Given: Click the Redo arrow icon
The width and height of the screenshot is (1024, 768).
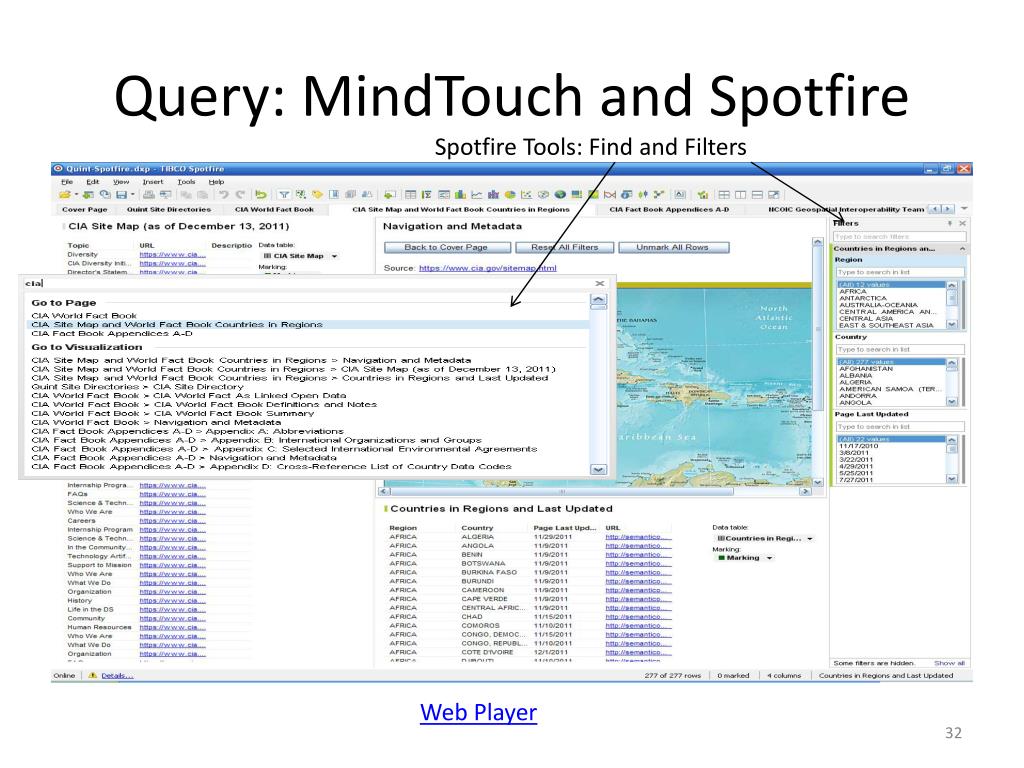Looking at the screenshot, I should click(240, 195).
